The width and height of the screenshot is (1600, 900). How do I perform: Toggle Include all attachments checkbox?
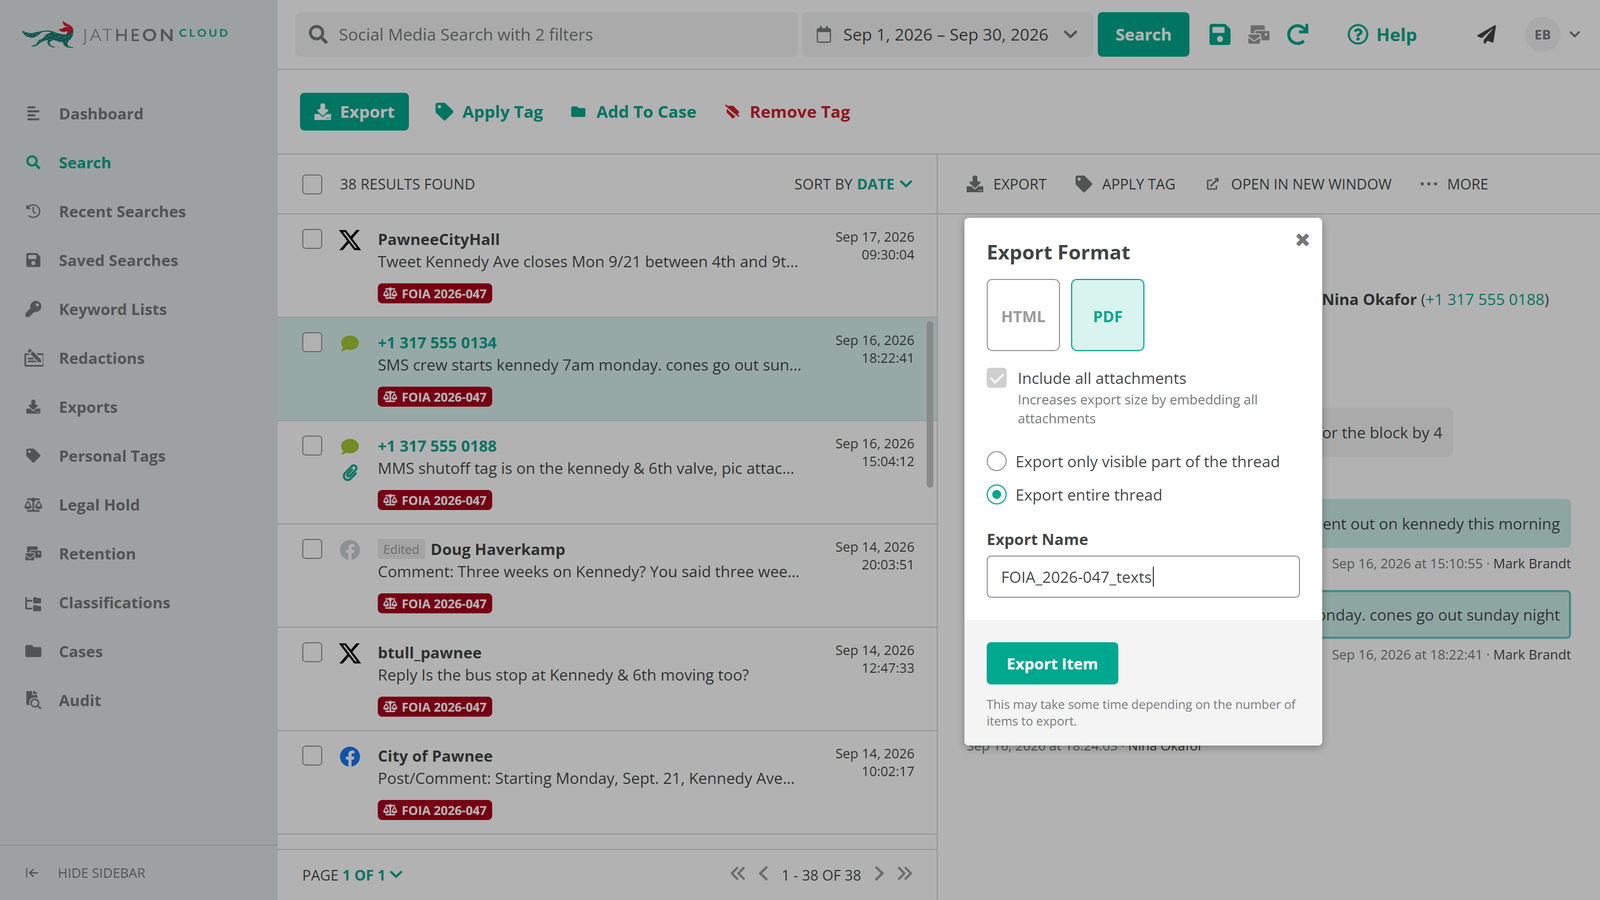tap(997, 378)
